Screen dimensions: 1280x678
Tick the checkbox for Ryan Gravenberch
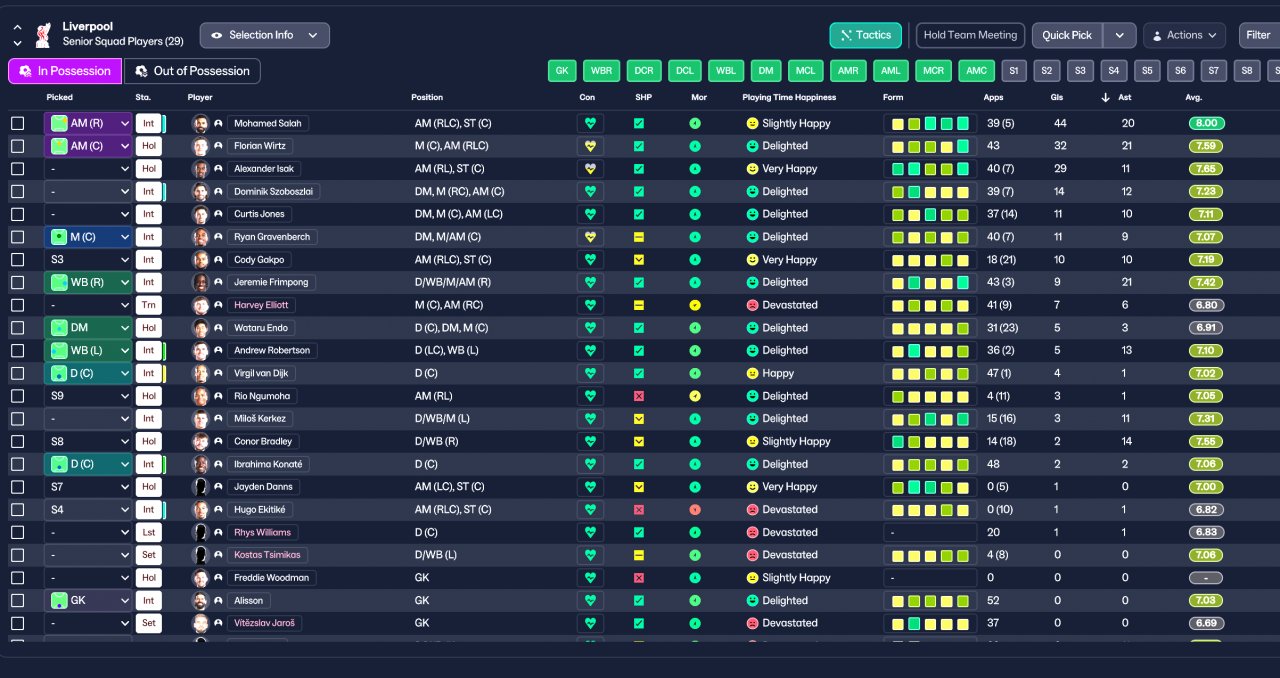point(17,237)
